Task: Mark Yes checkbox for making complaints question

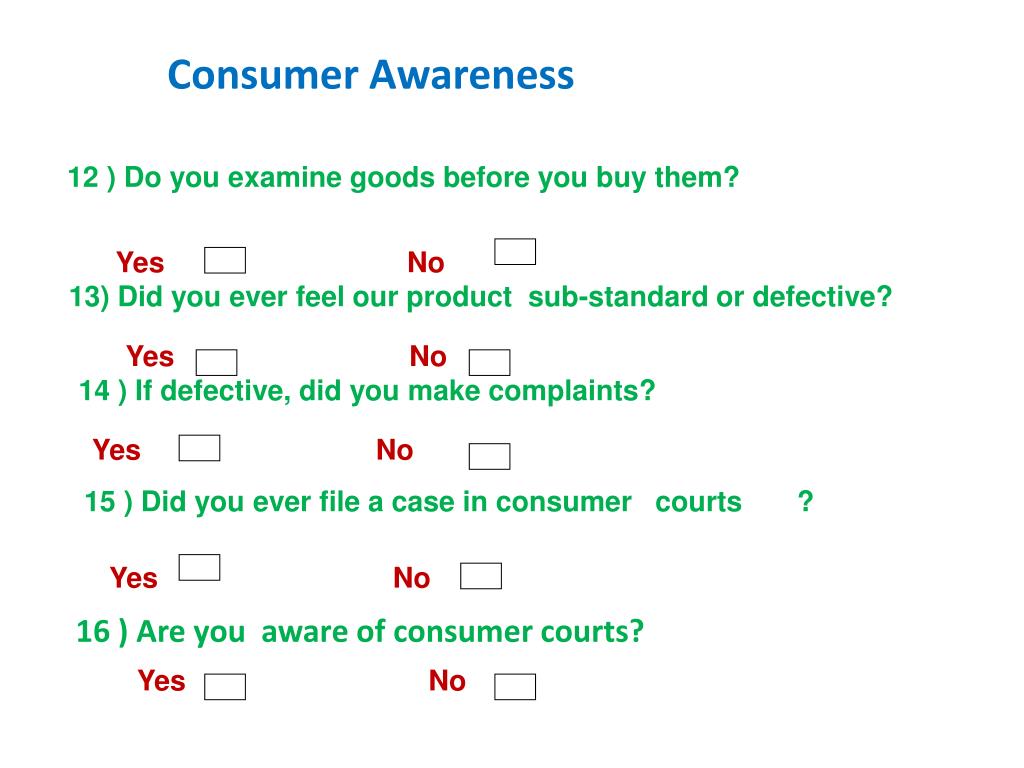Action: [x=199, y=448]
